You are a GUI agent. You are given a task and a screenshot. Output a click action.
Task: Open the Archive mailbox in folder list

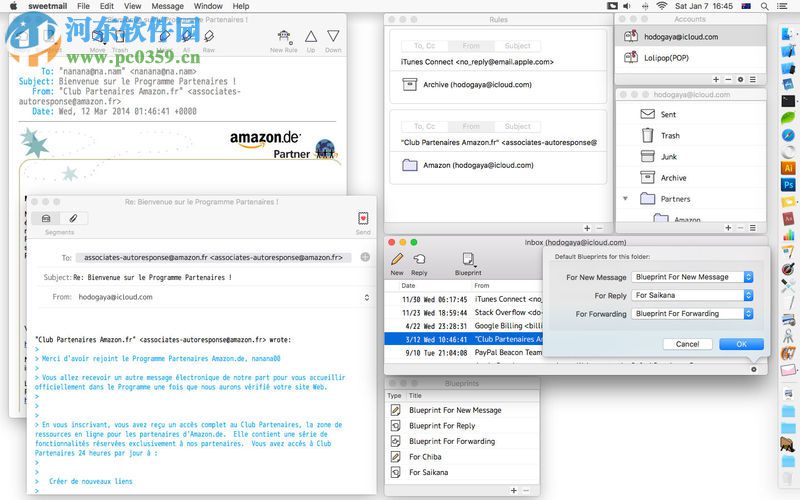(691, 178)
